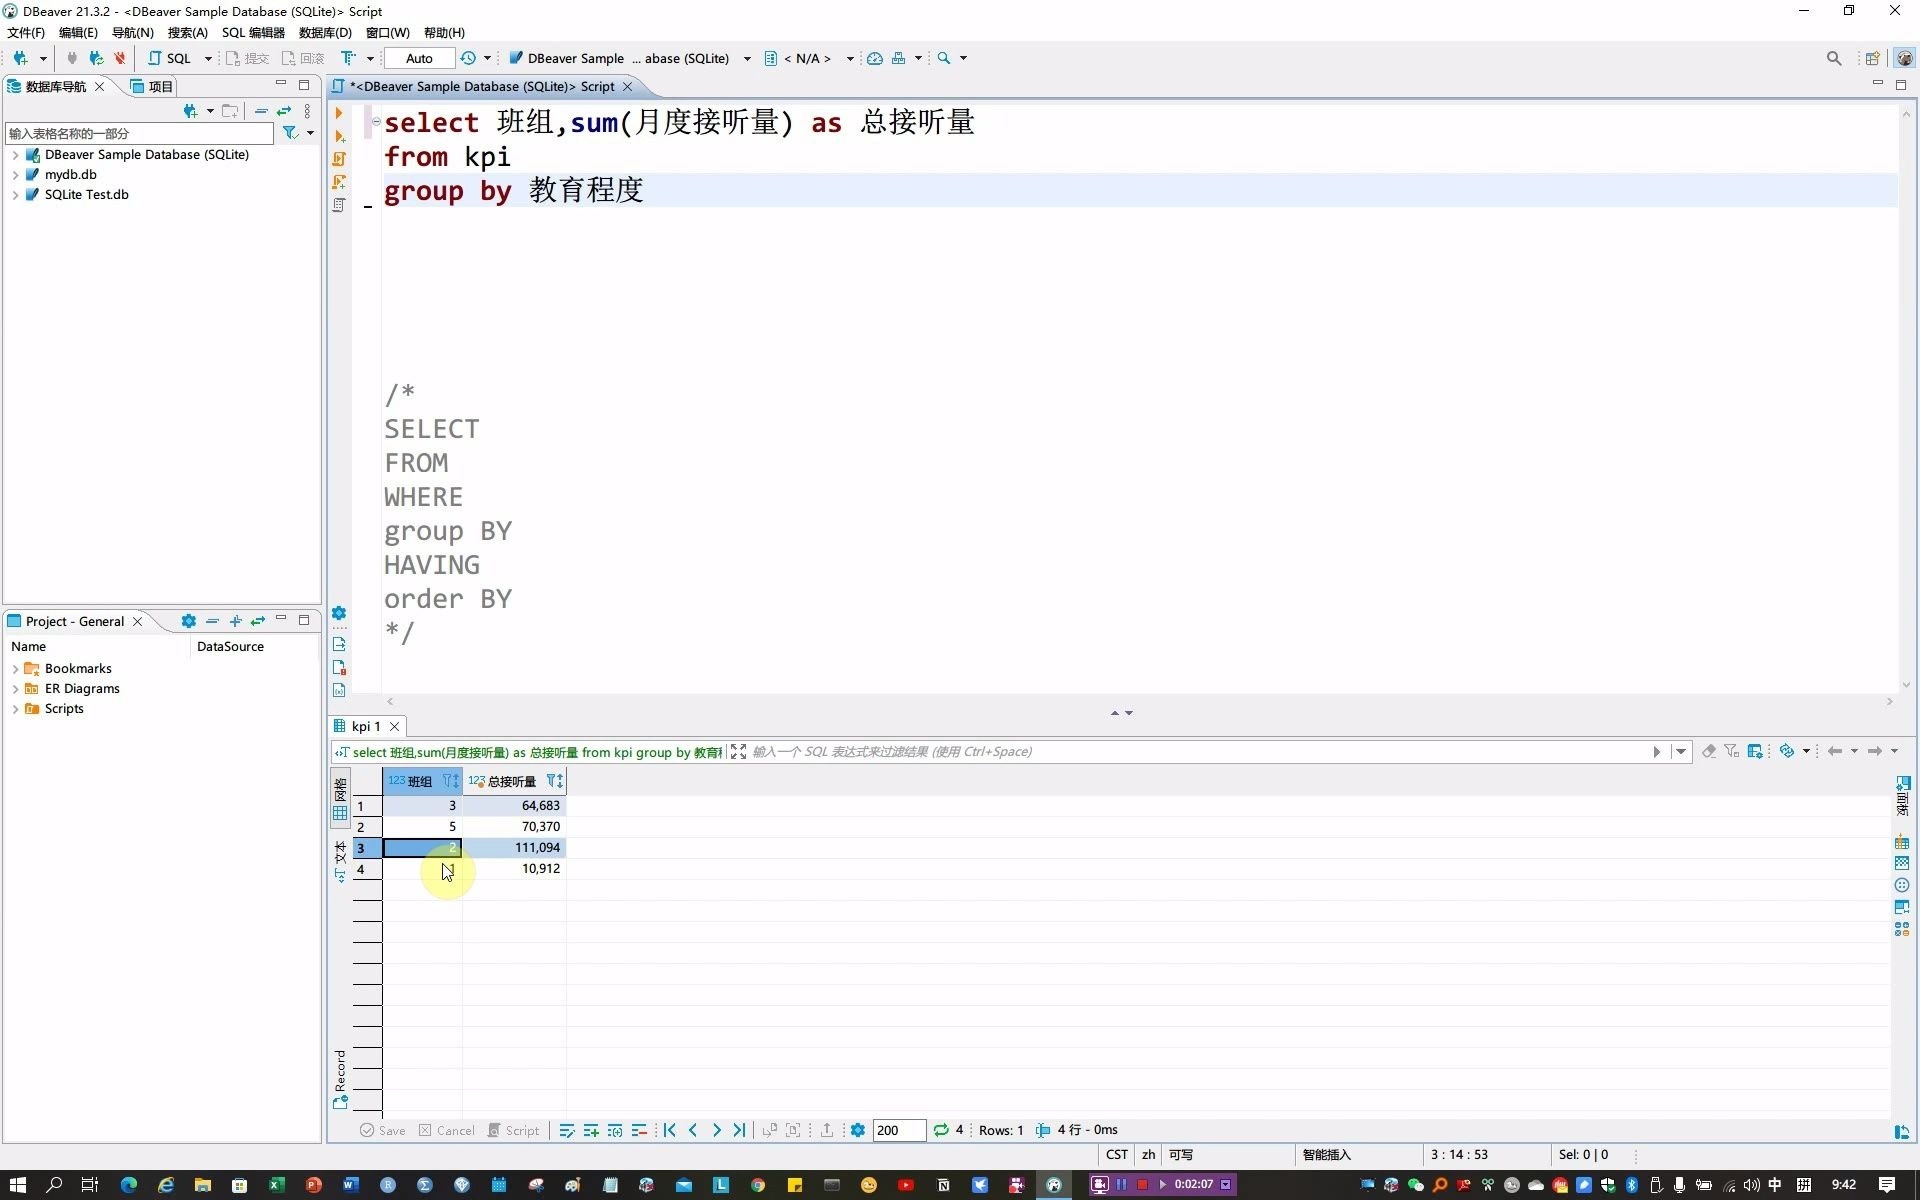1920x1200 pixels.
Task: Click the fetch size 200 field
Action: [897, 1130]
